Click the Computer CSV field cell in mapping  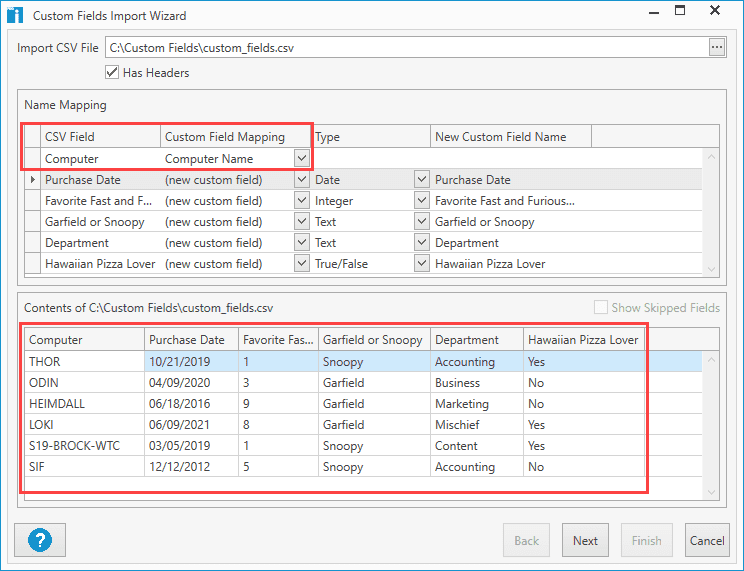point(101,159)
